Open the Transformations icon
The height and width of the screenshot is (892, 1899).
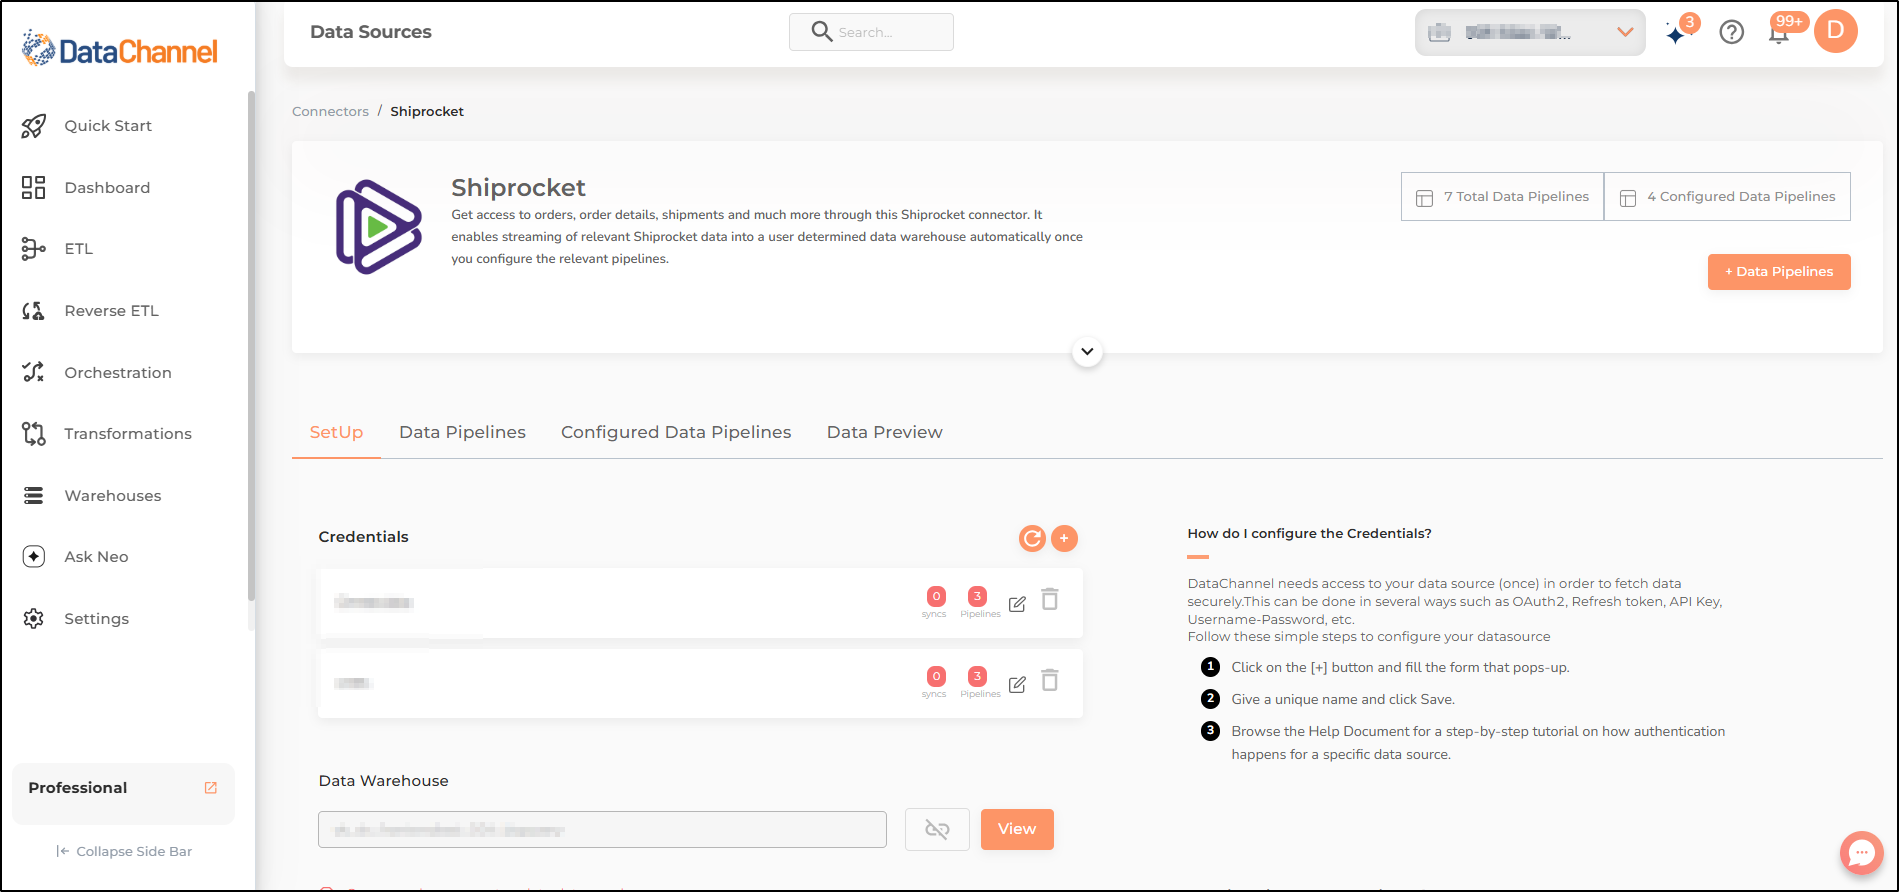34,434
